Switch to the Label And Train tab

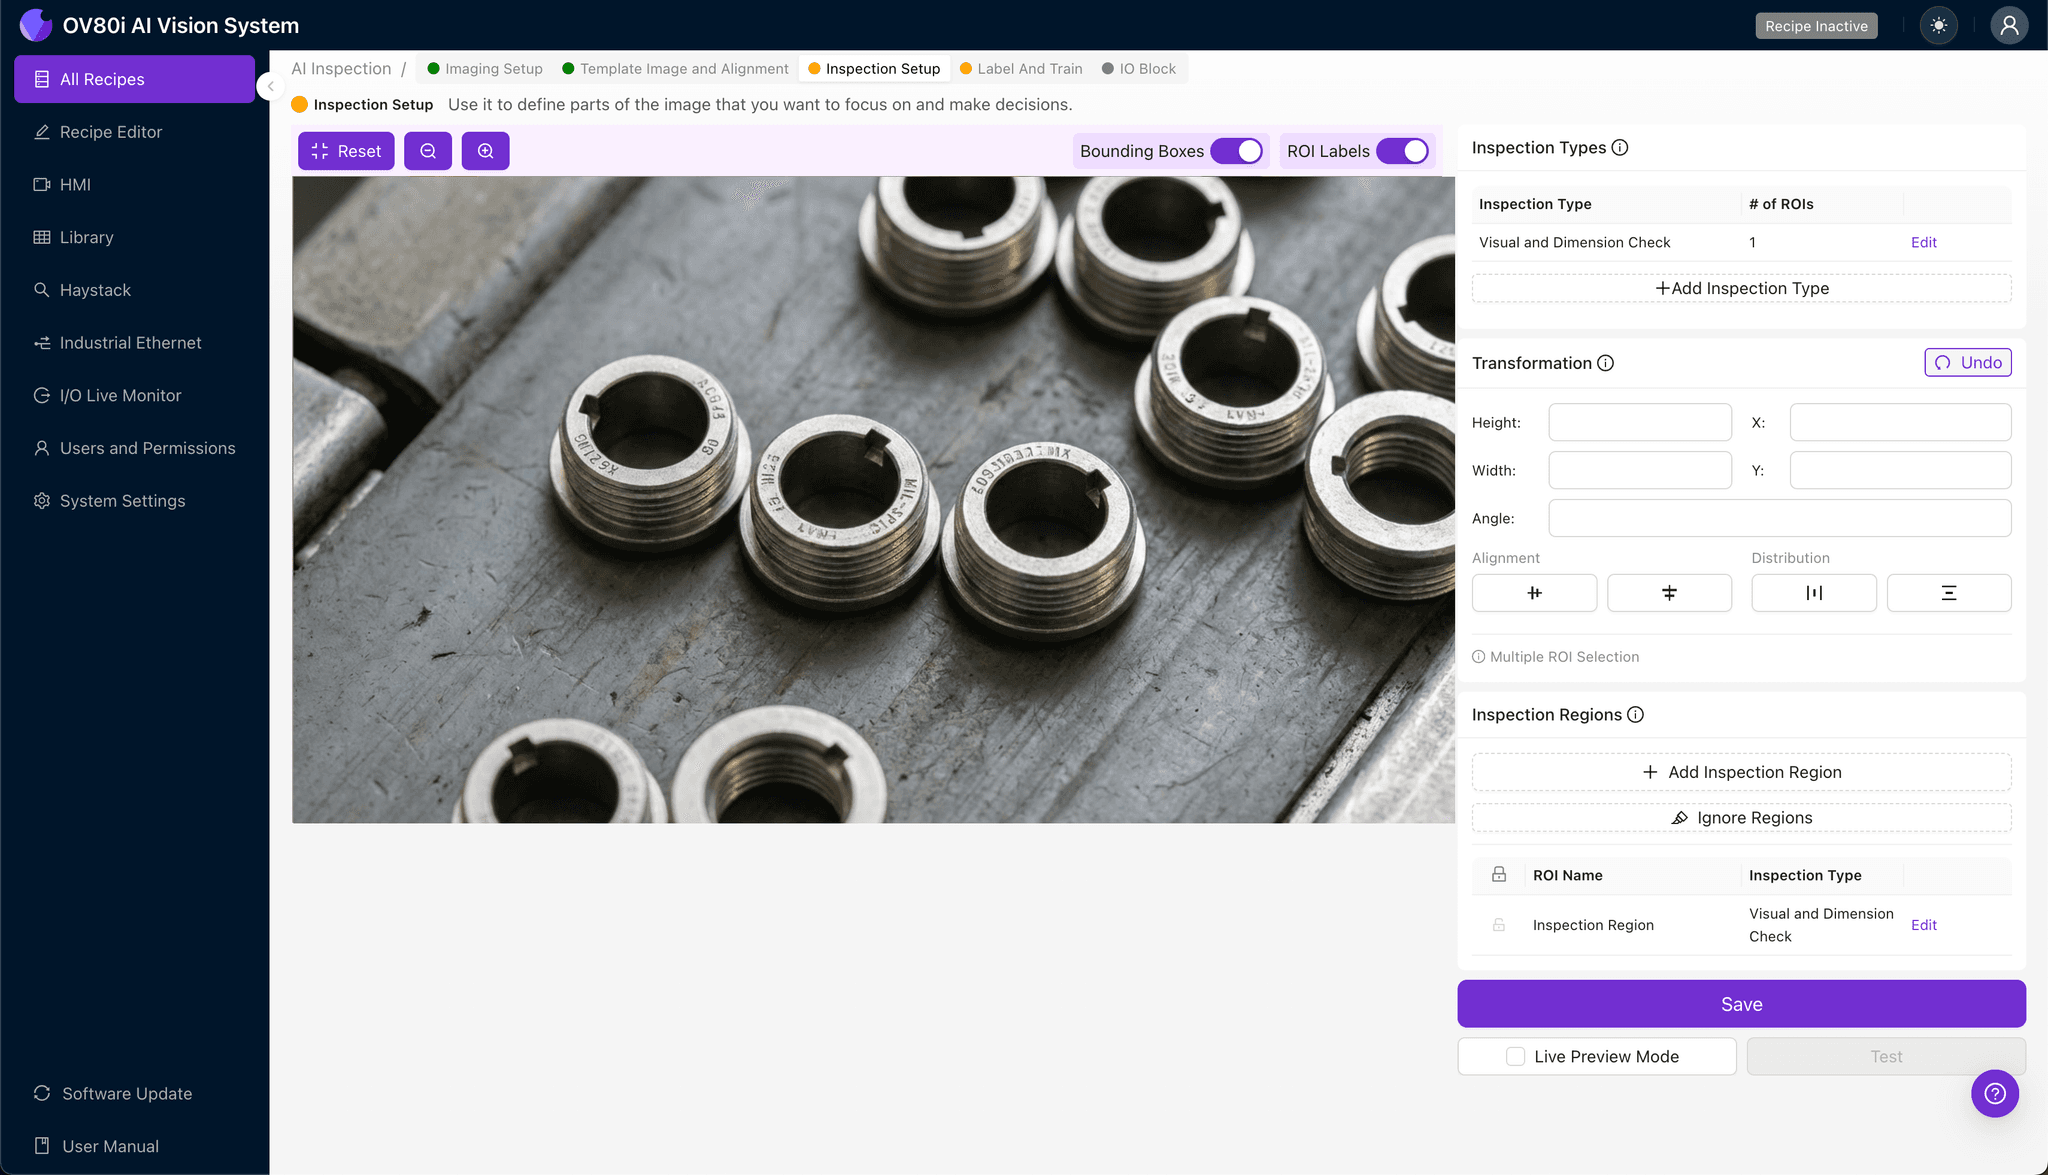pos(1029,69)
